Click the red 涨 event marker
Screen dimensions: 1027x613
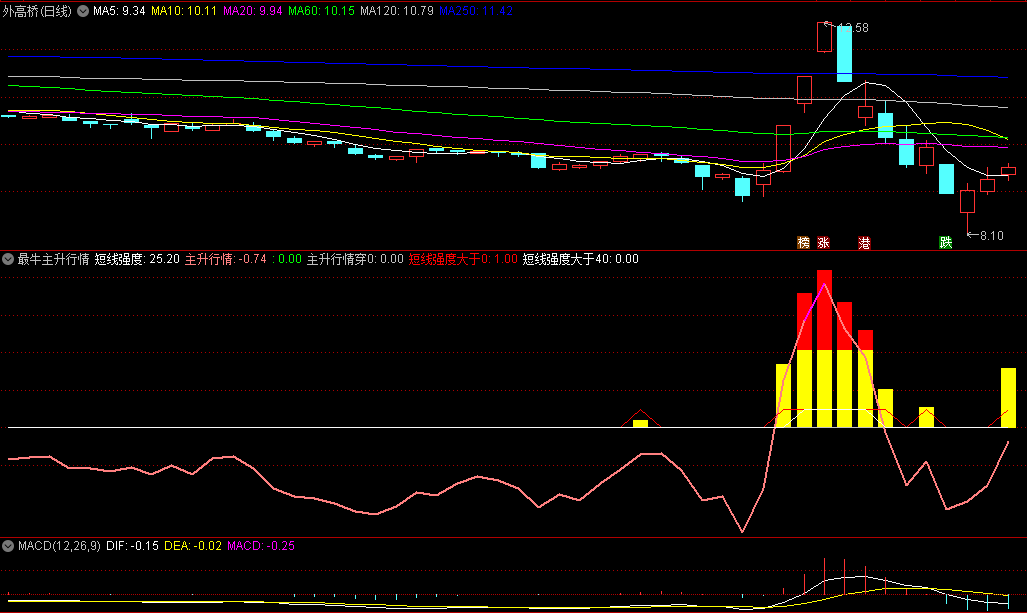(824, 243)
